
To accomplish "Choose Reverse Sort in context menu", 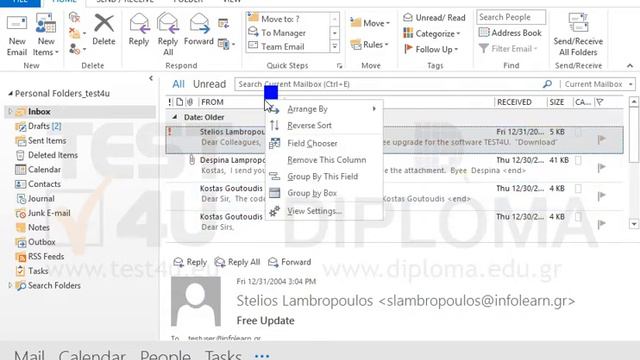I will click(x=323, y=125).
